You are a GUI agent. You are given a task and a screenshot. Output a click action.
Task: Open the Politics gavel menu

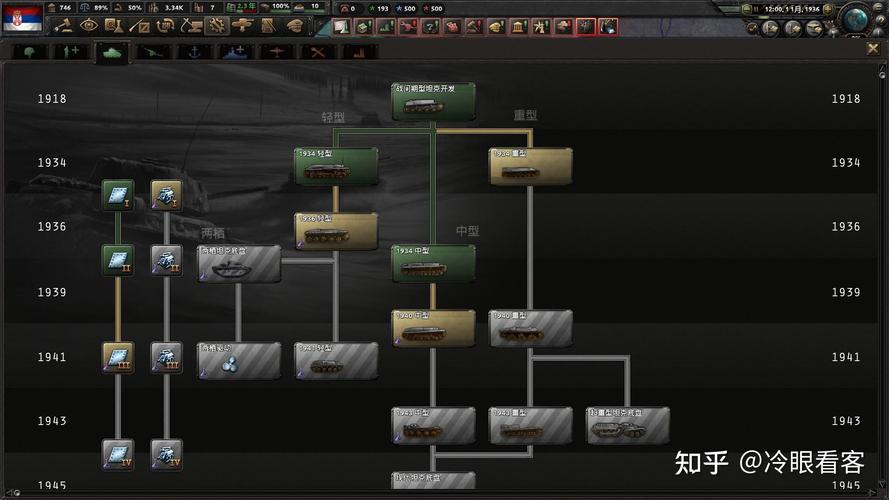click(63, 26)
